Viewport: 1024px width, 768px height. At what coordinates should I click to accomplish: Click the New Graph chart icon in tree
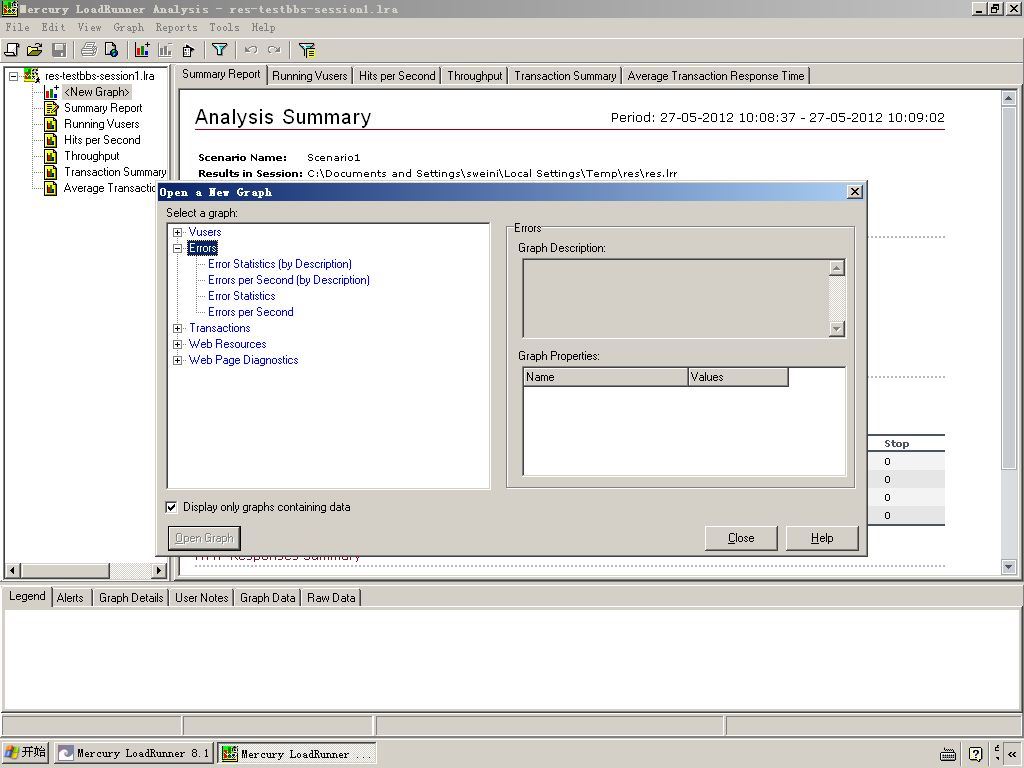point(51,92)
